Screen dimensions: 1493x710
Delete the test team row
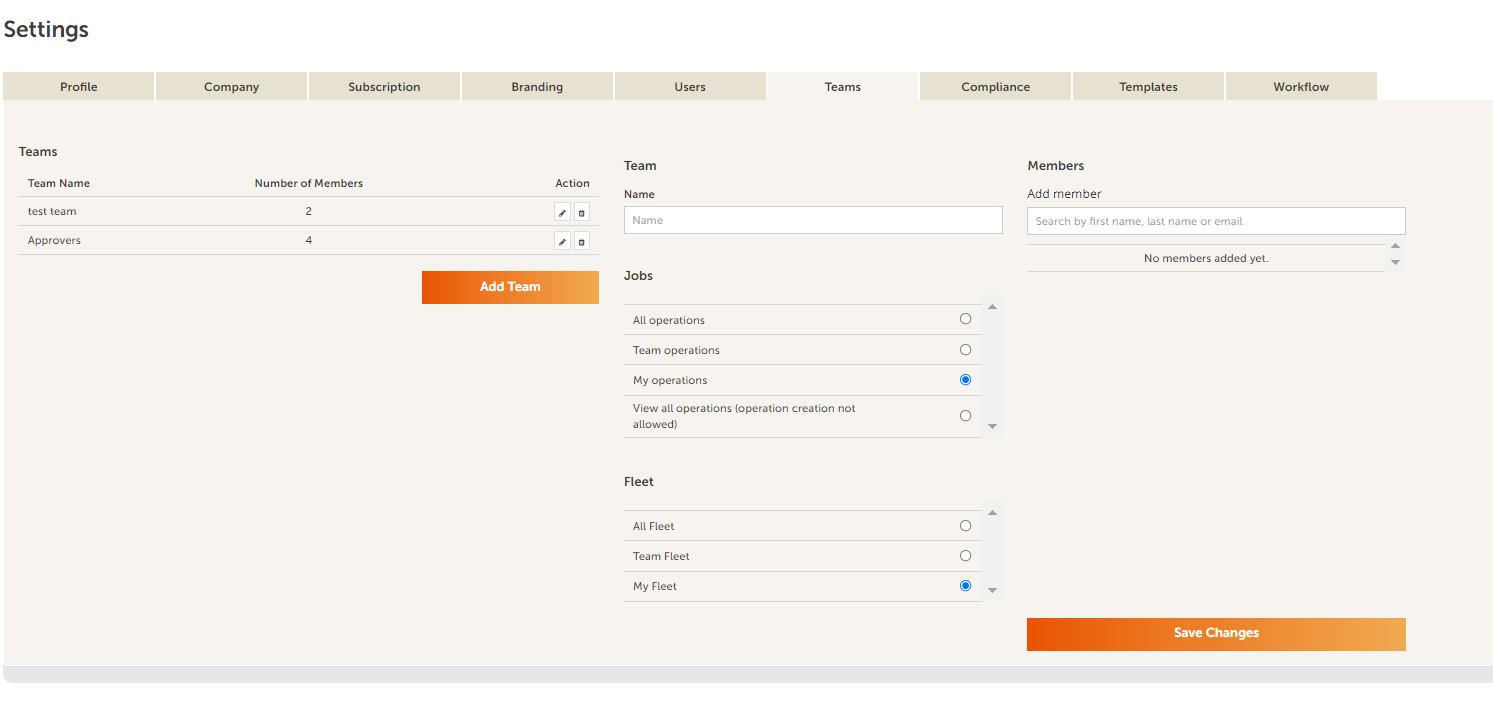pos(582,212)
